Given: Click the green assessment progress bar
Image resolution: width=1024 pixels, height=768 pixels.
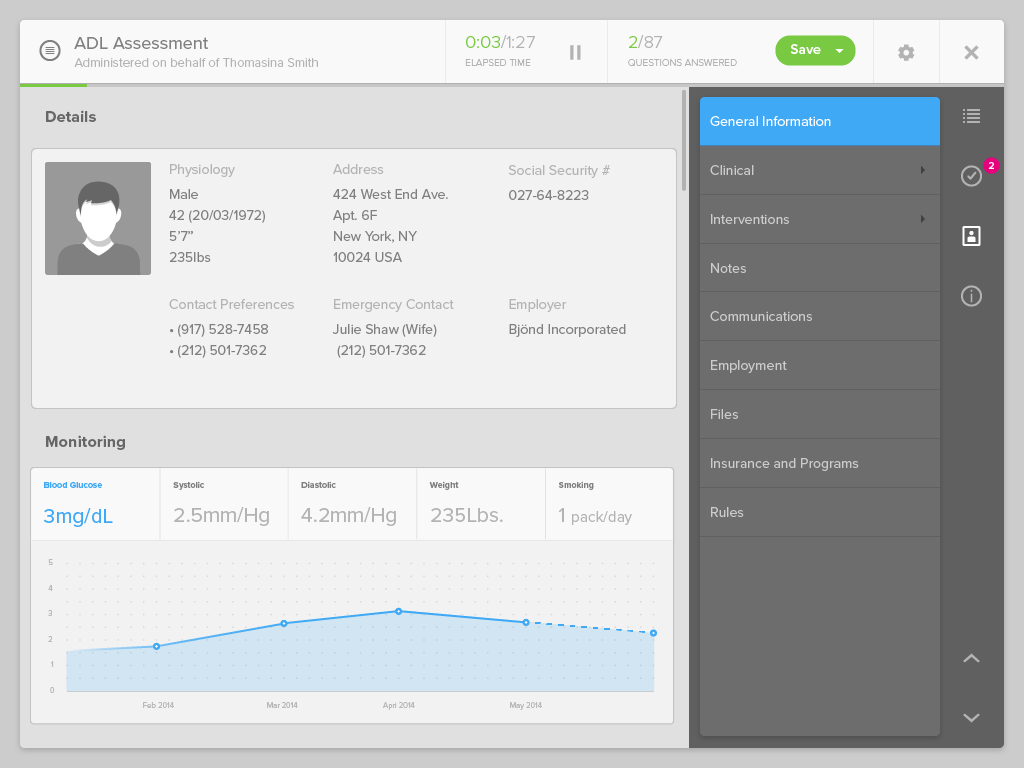Looking at the screenshot, I should point(54,85).
